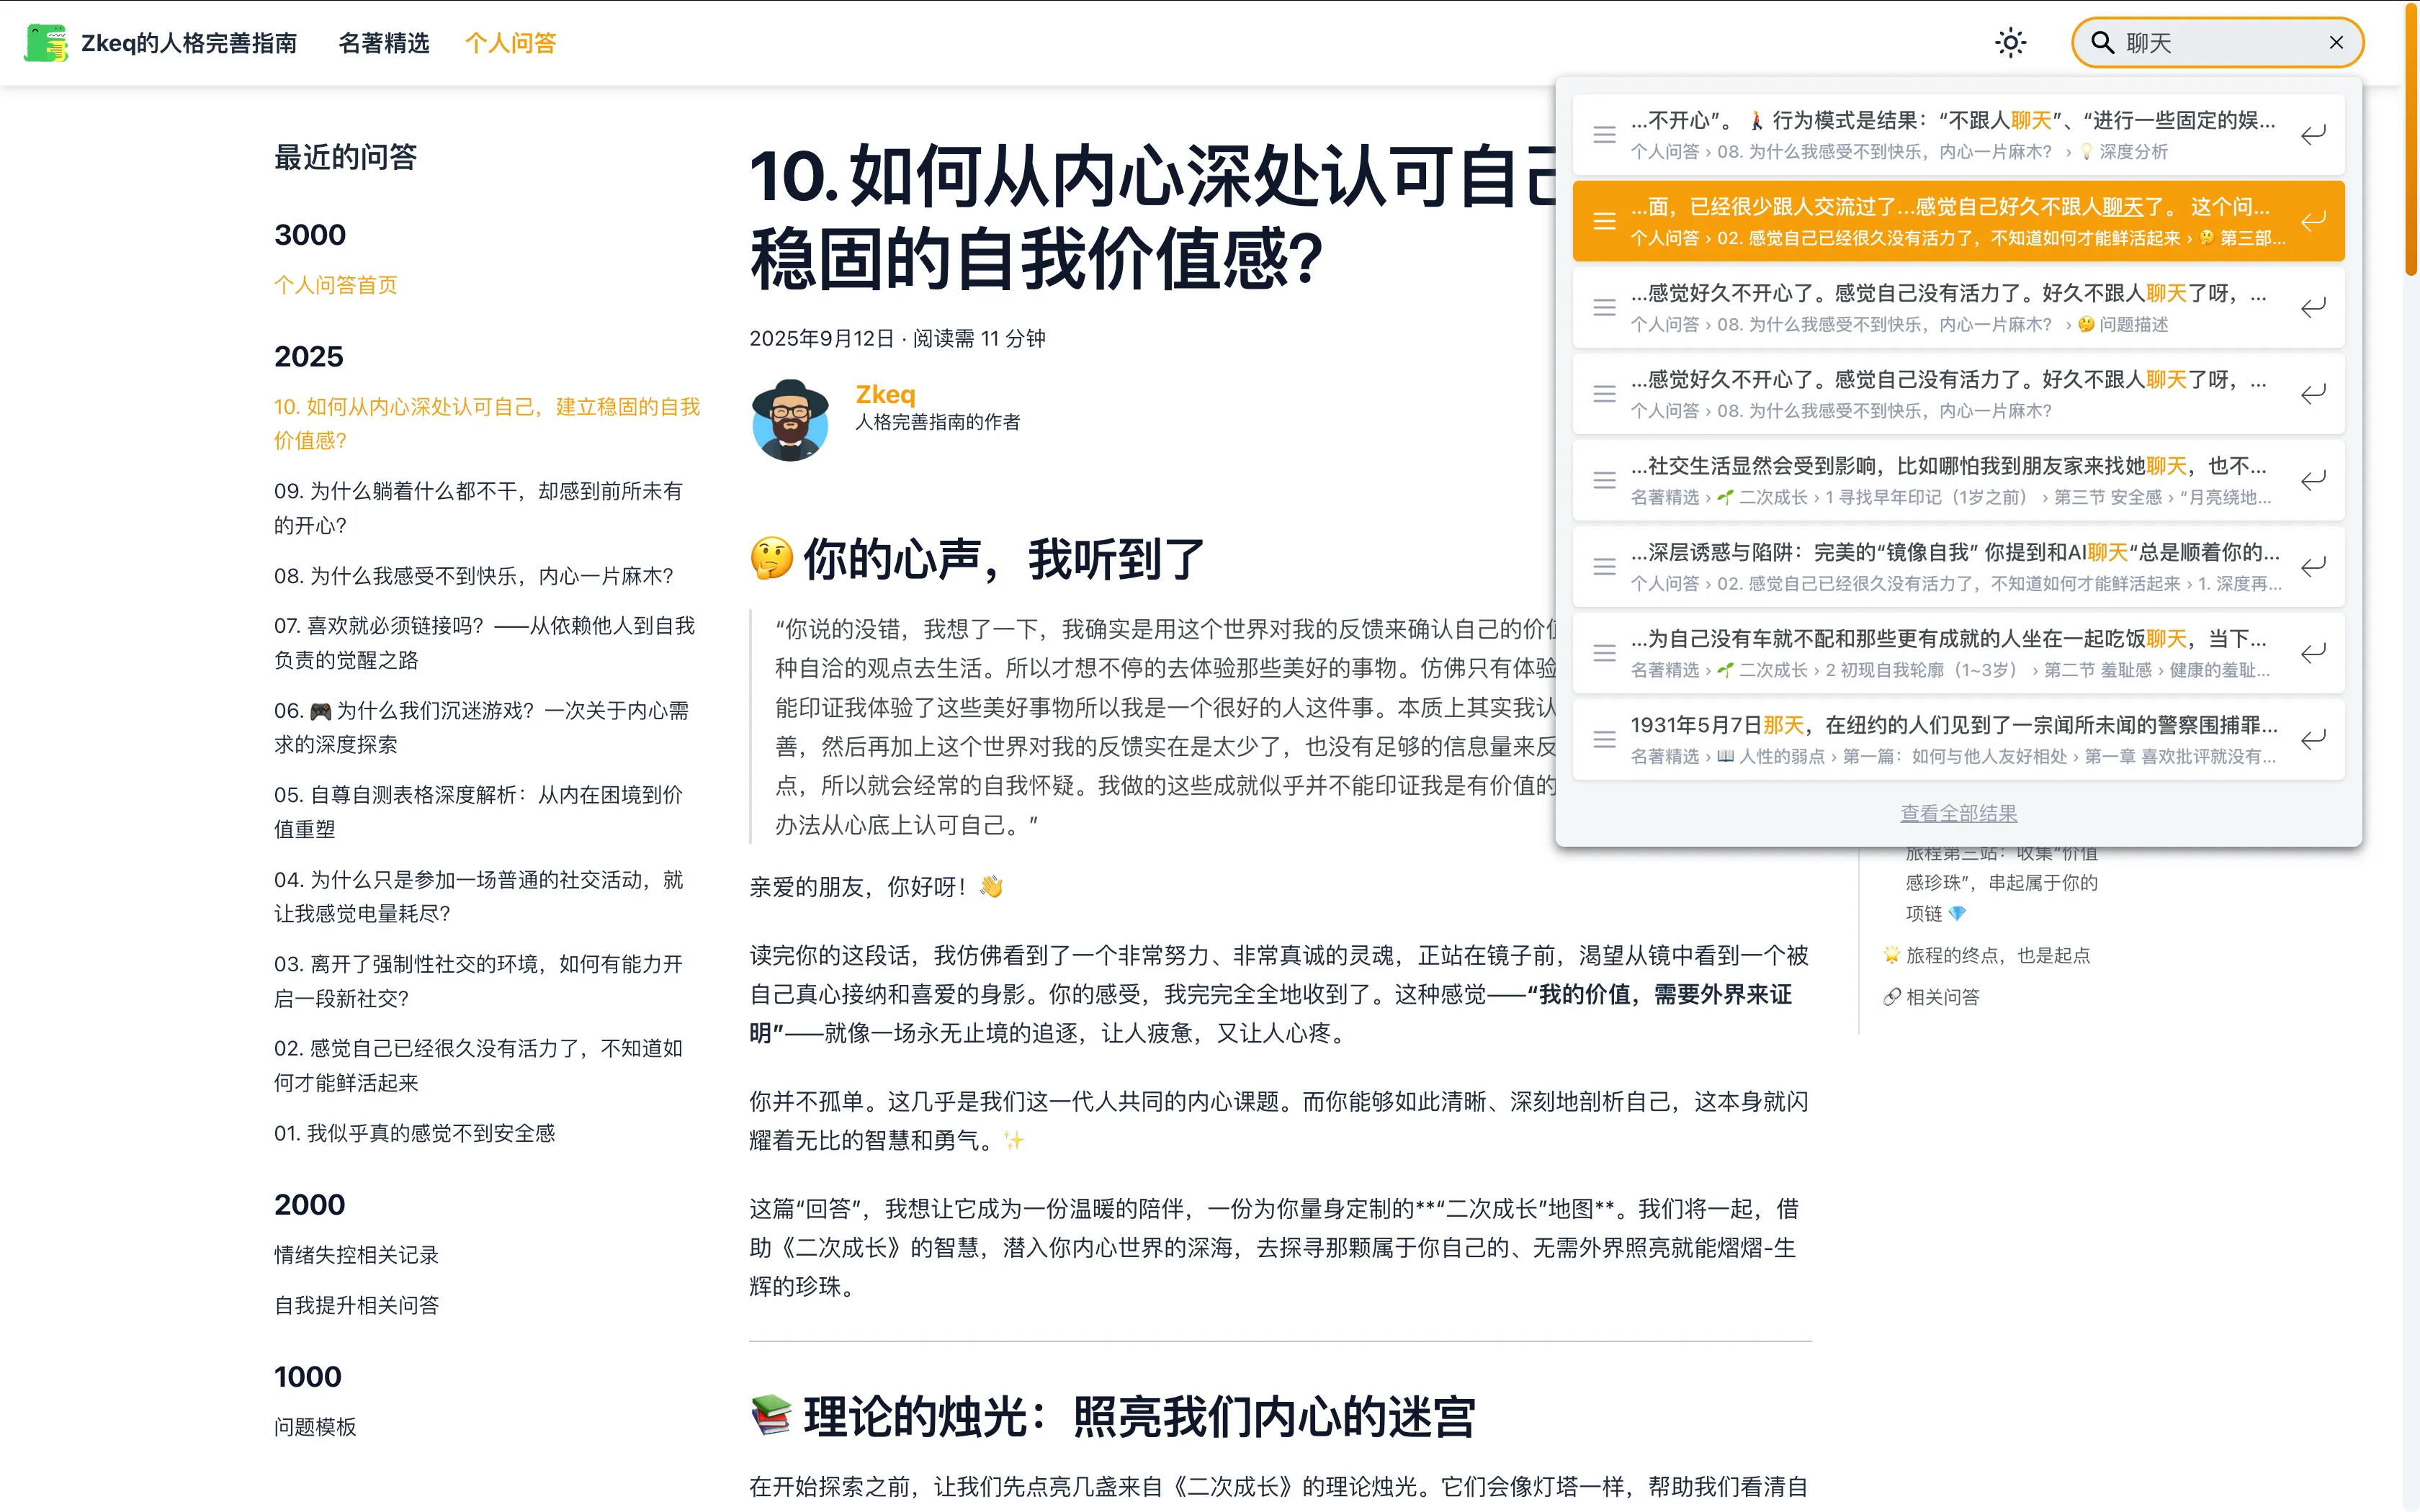This screenshot has width=2420, height=1512.
Task: Click the magnifier icon in search box
Action: pos(2103,43)
